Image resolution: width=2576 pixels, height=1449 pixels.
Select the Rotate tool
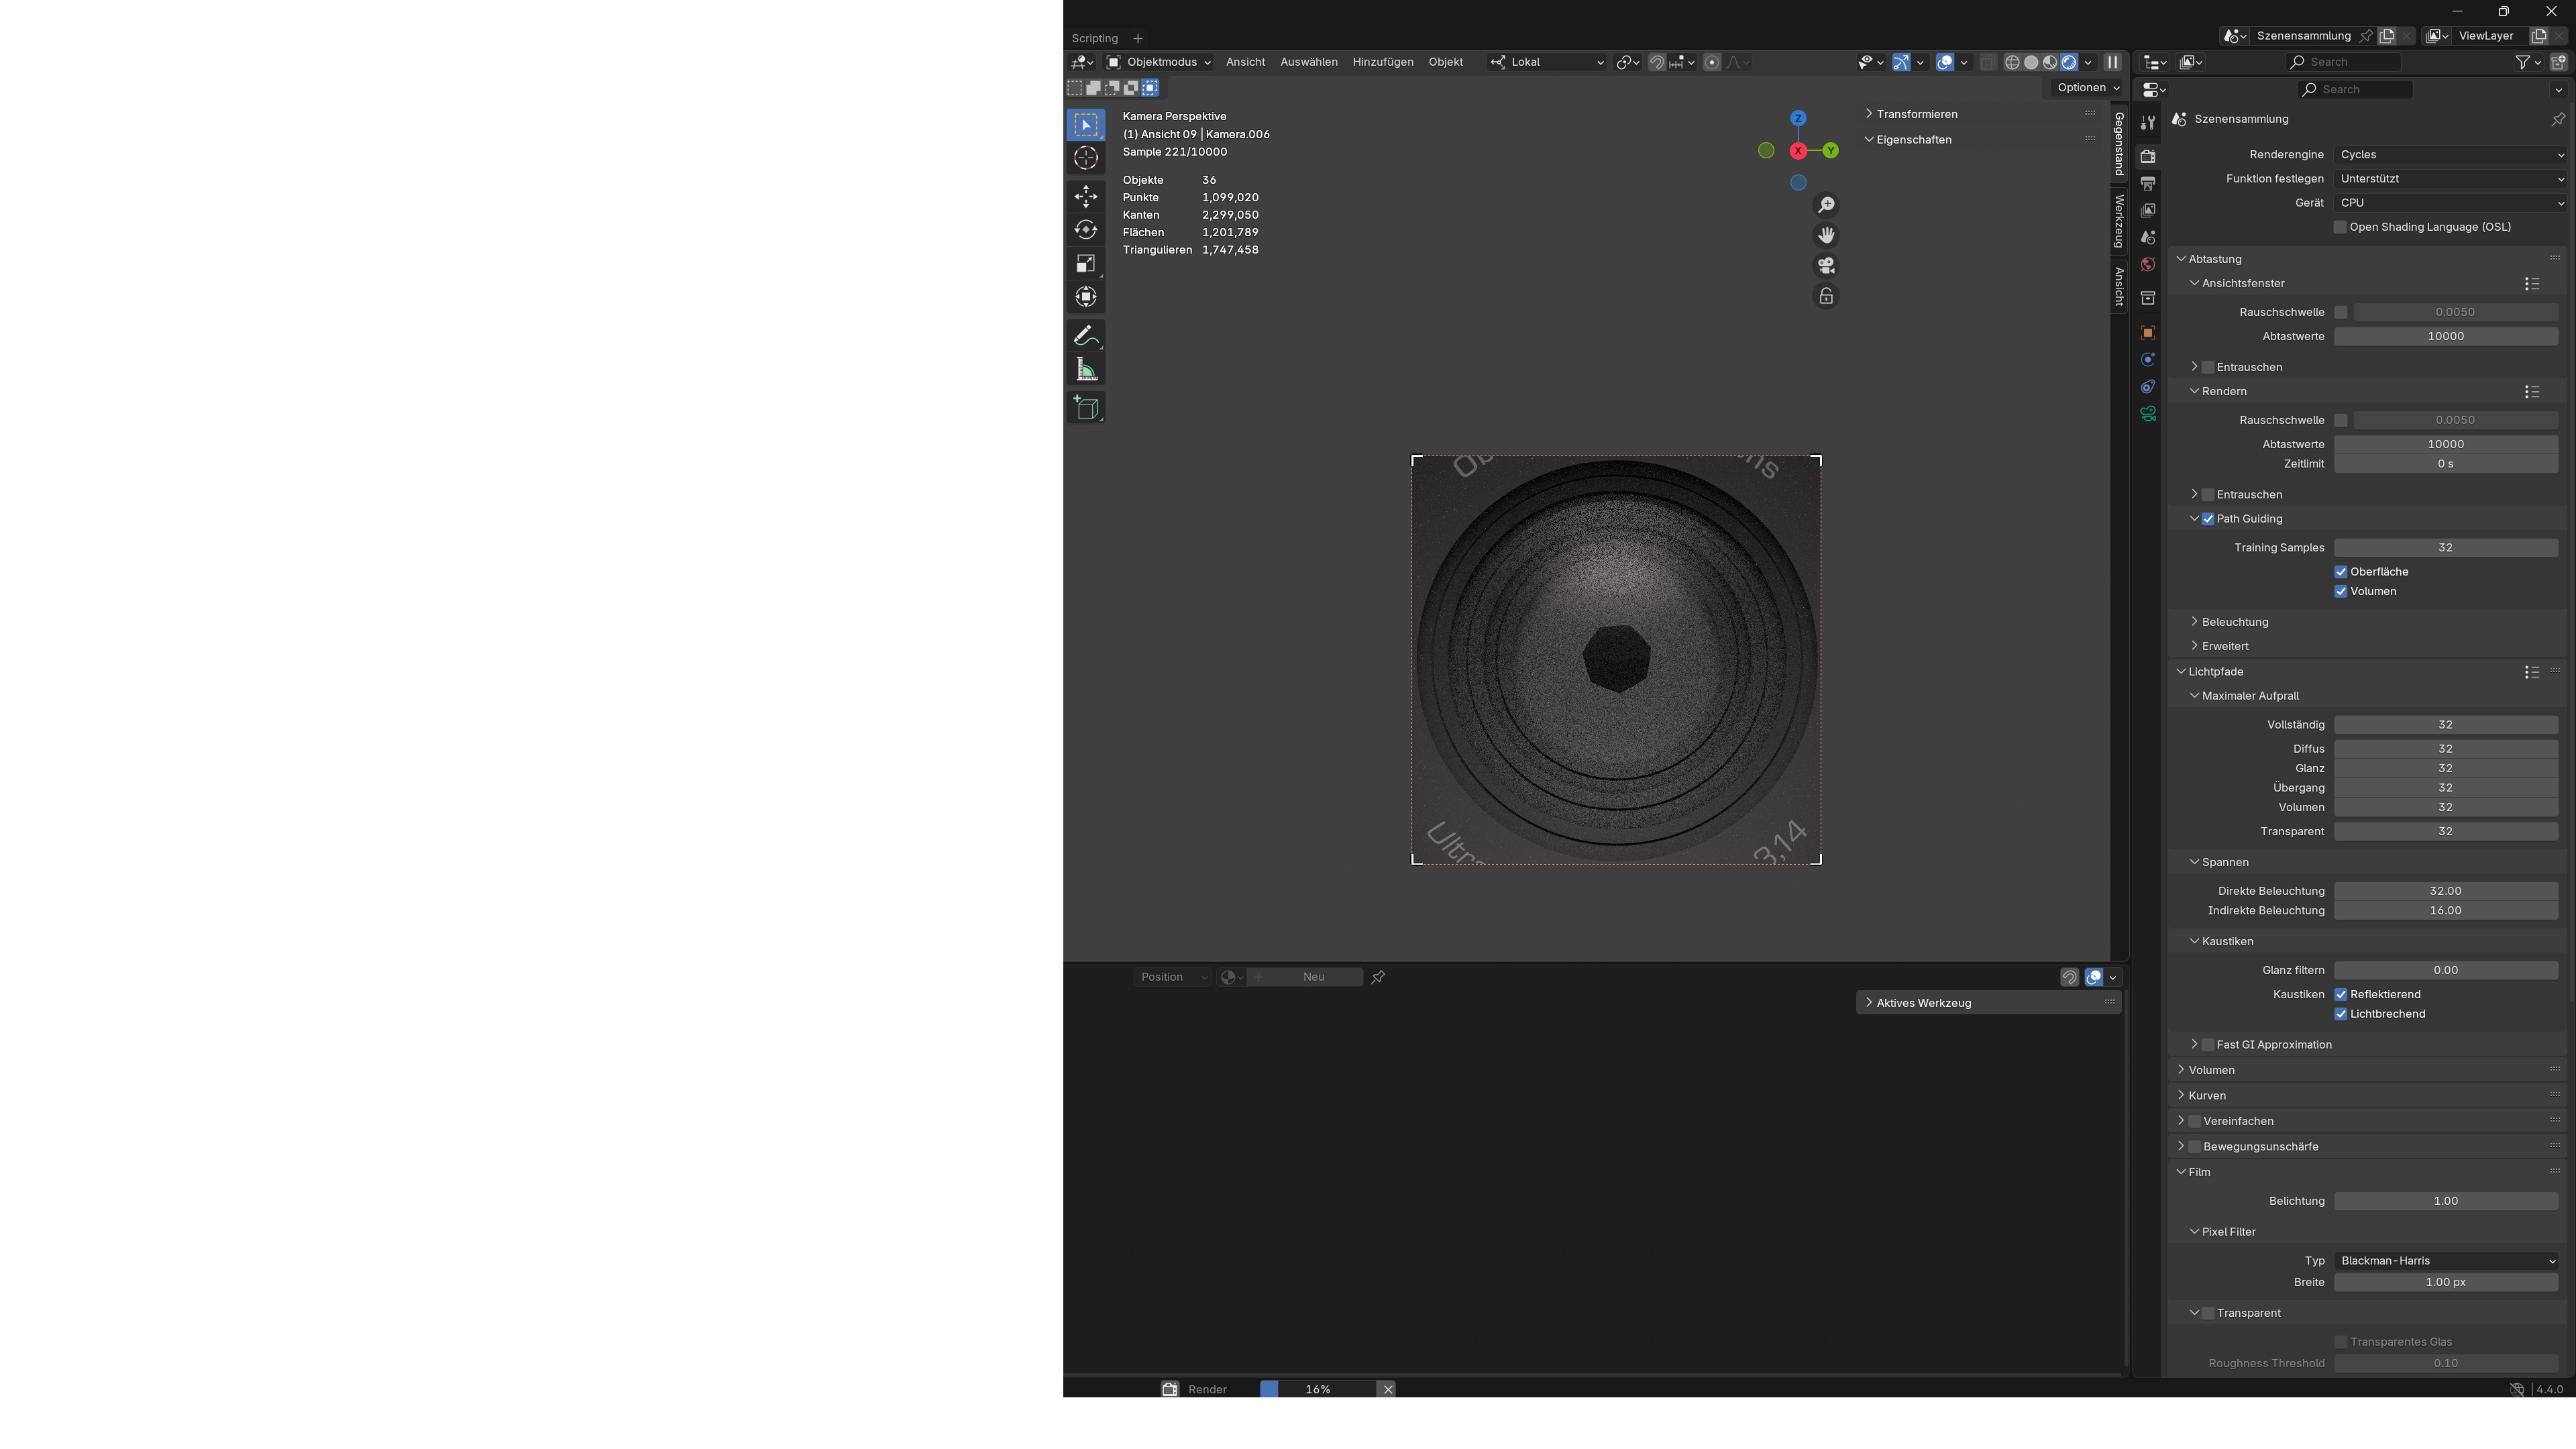coord(1086,230)
